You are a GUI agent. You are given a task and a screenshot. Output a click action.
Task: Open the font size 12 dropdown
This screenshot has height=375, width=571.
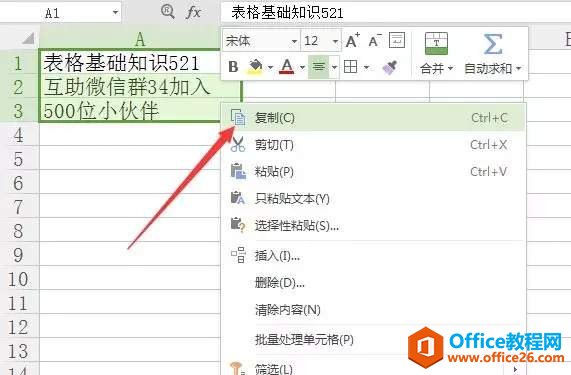point(335,42)
